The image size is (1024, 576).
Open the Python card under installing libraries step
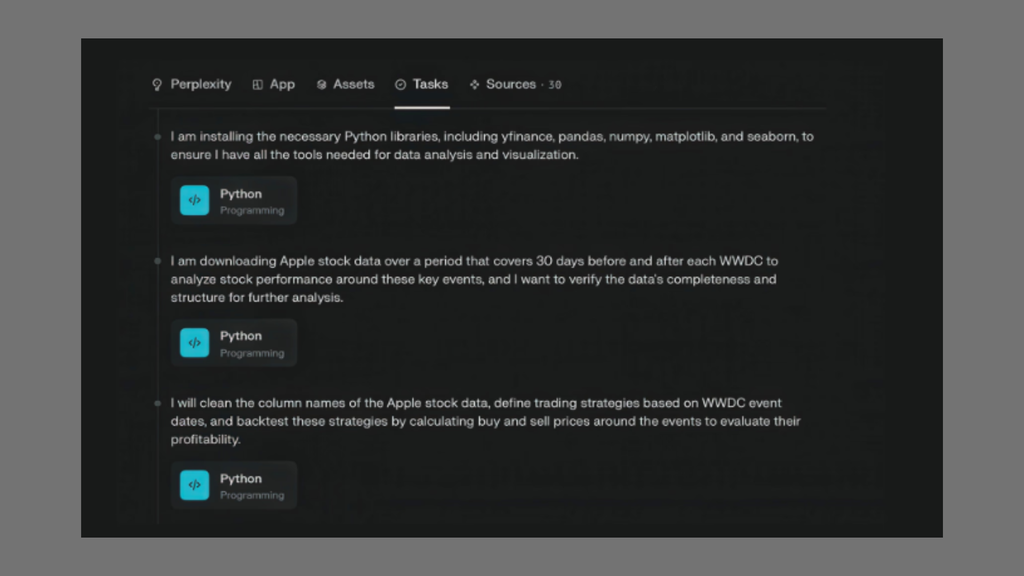pyautogui.click(x=234, y=200)
